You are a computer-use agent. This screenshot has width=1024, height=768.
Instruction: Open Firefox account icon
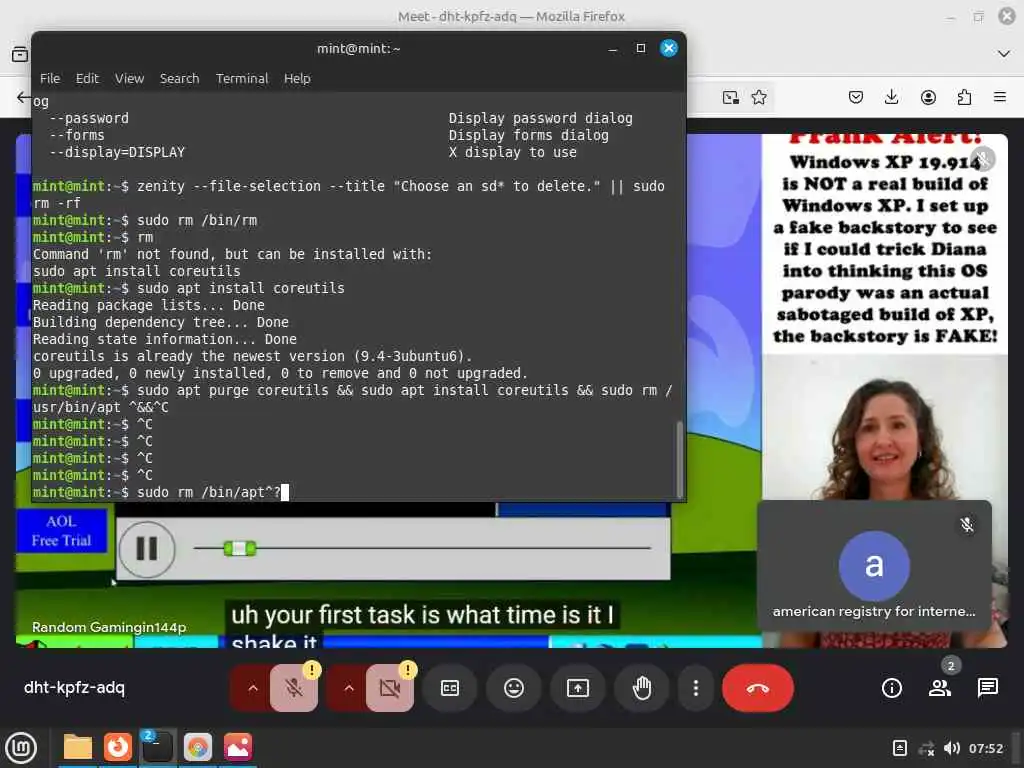pyautogui.click(x=928, y=97)
